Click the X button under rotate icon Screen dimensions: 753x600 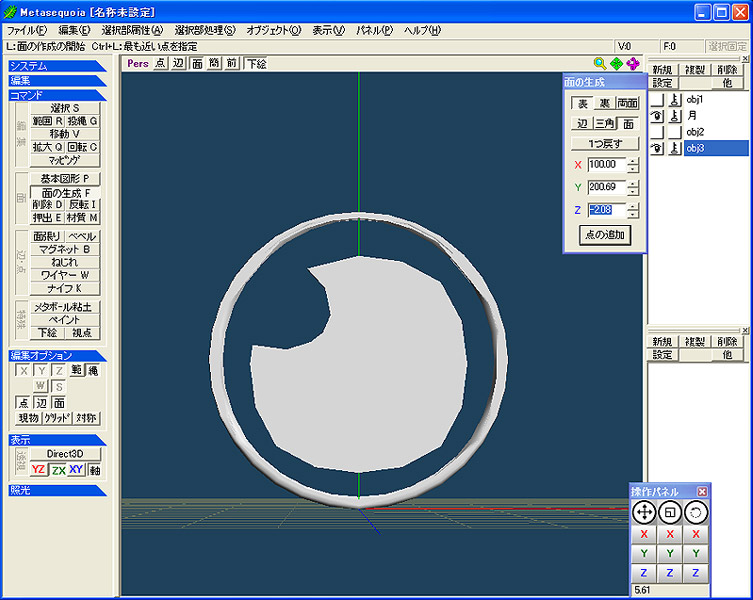pyautogui.click(x=696, y=534)
